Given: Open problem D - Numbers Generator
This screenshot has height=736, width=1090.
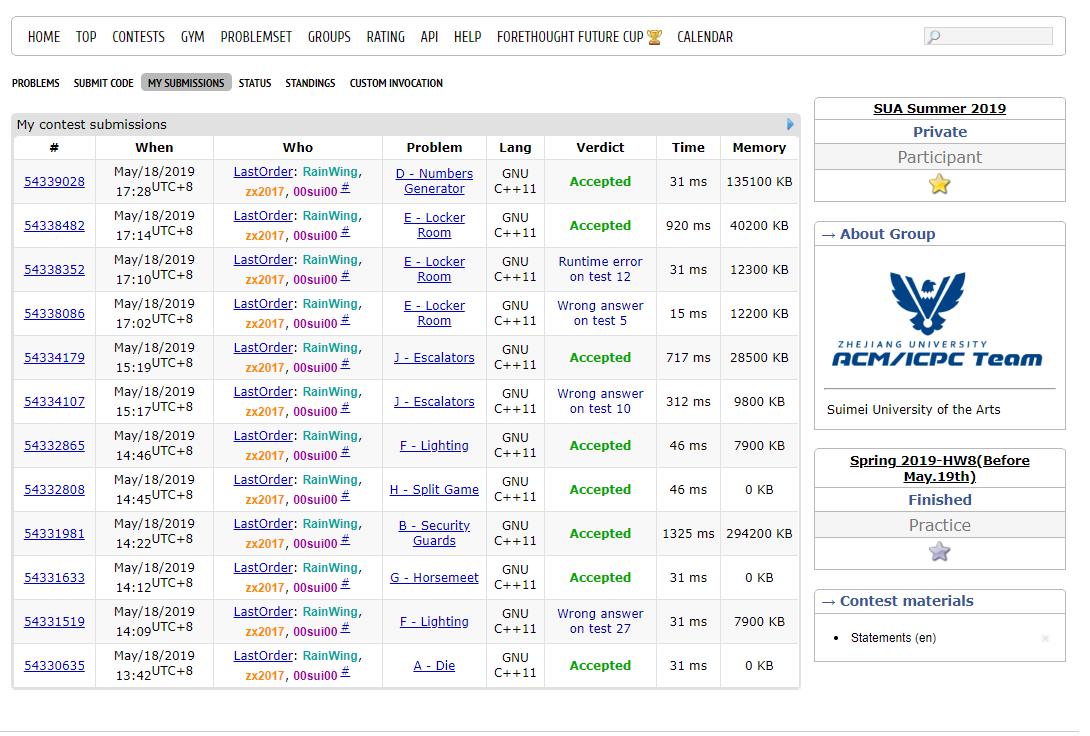Looking at the screenshot, I should click(434, 181).
